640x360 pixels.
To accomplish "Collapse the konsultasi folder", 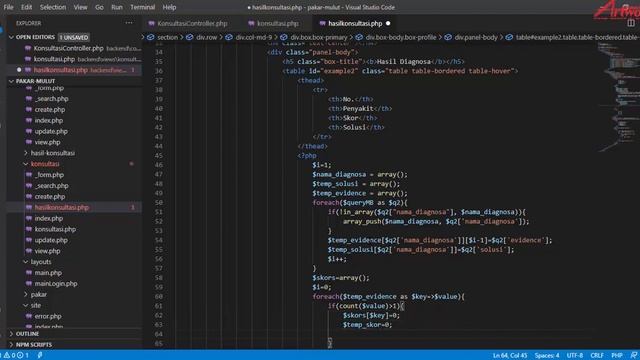I will click(x=26, y=164).
